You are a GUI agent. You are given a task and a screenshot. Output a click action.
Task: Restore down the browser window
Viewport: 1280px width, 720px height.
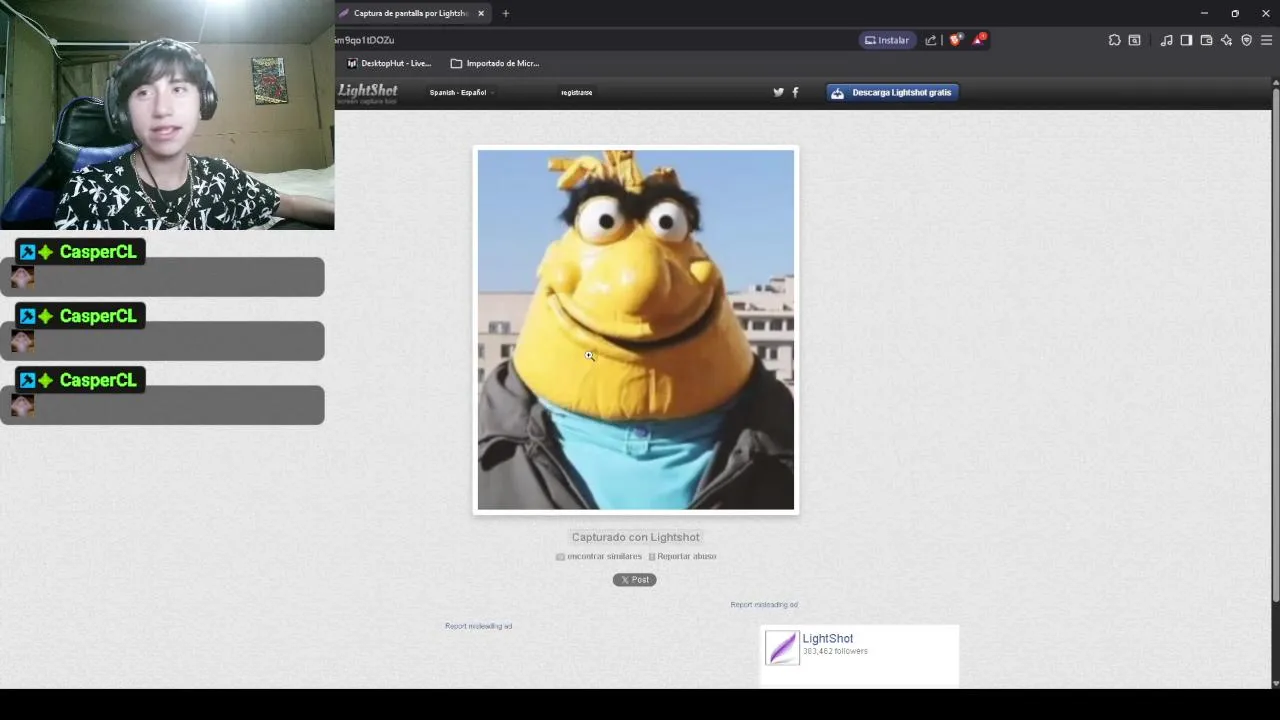(x=1235, y=13)
